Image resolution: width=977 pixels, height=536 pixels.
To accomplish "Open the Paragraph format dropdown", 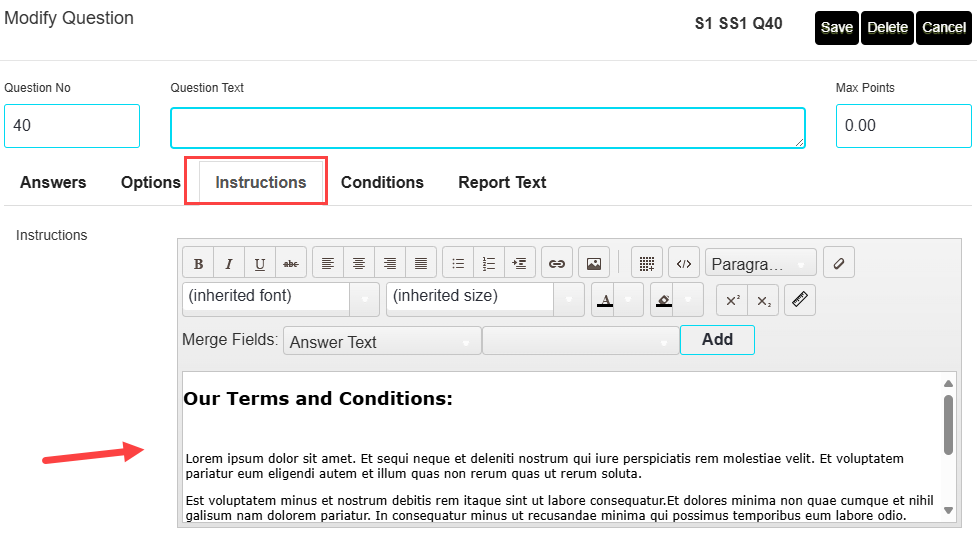I will click(x=760, y=264).
